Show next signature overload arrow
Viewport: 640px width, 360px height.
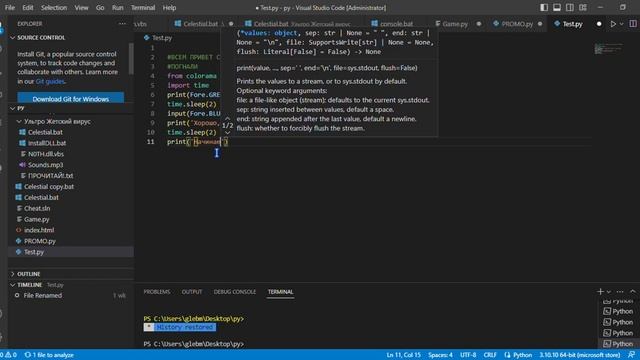[x=227, y=133]
